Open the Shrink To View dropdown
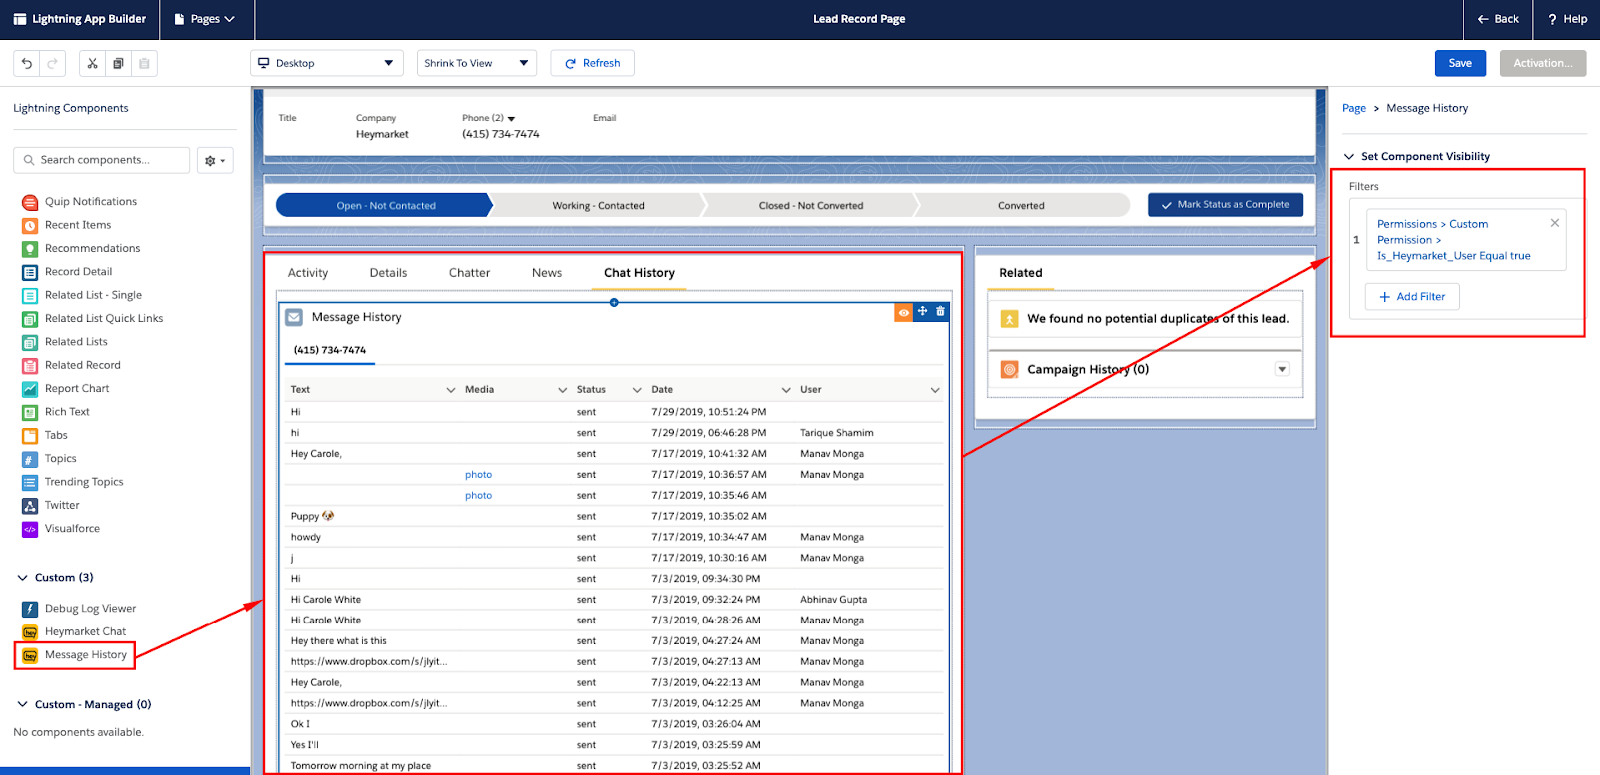 [477, 63]
